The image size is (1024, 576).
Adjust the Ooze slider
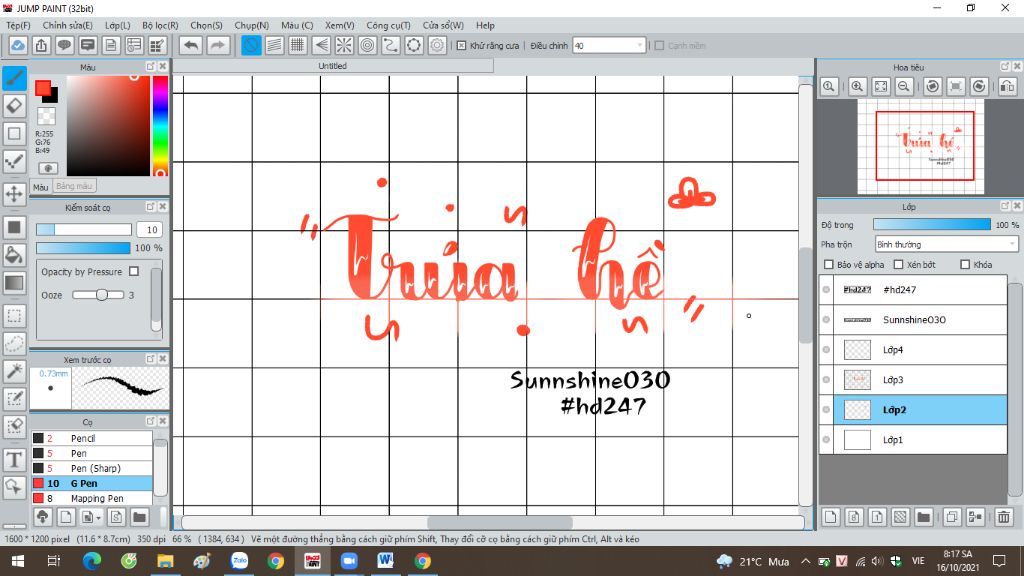[x=98, y=295]
